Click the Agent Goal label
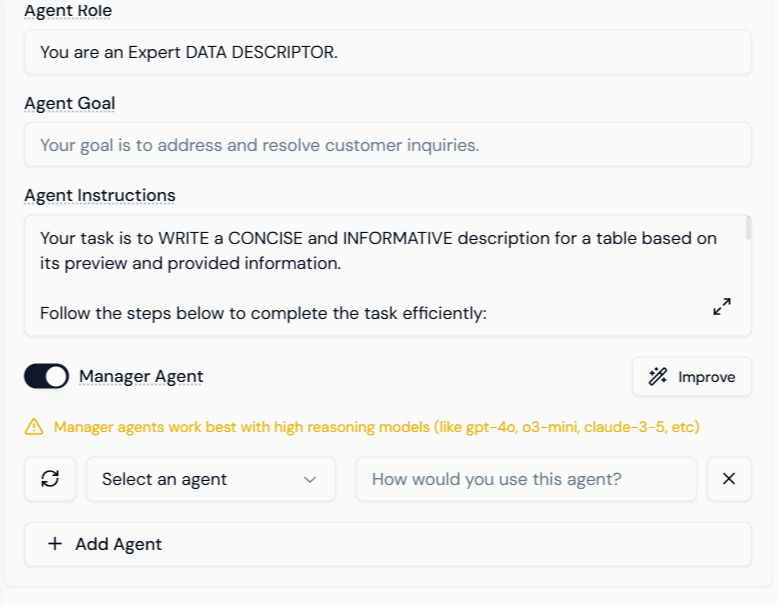Image resolution: width=777 pixels, height=605 pixels. click(x=70, y=103)
